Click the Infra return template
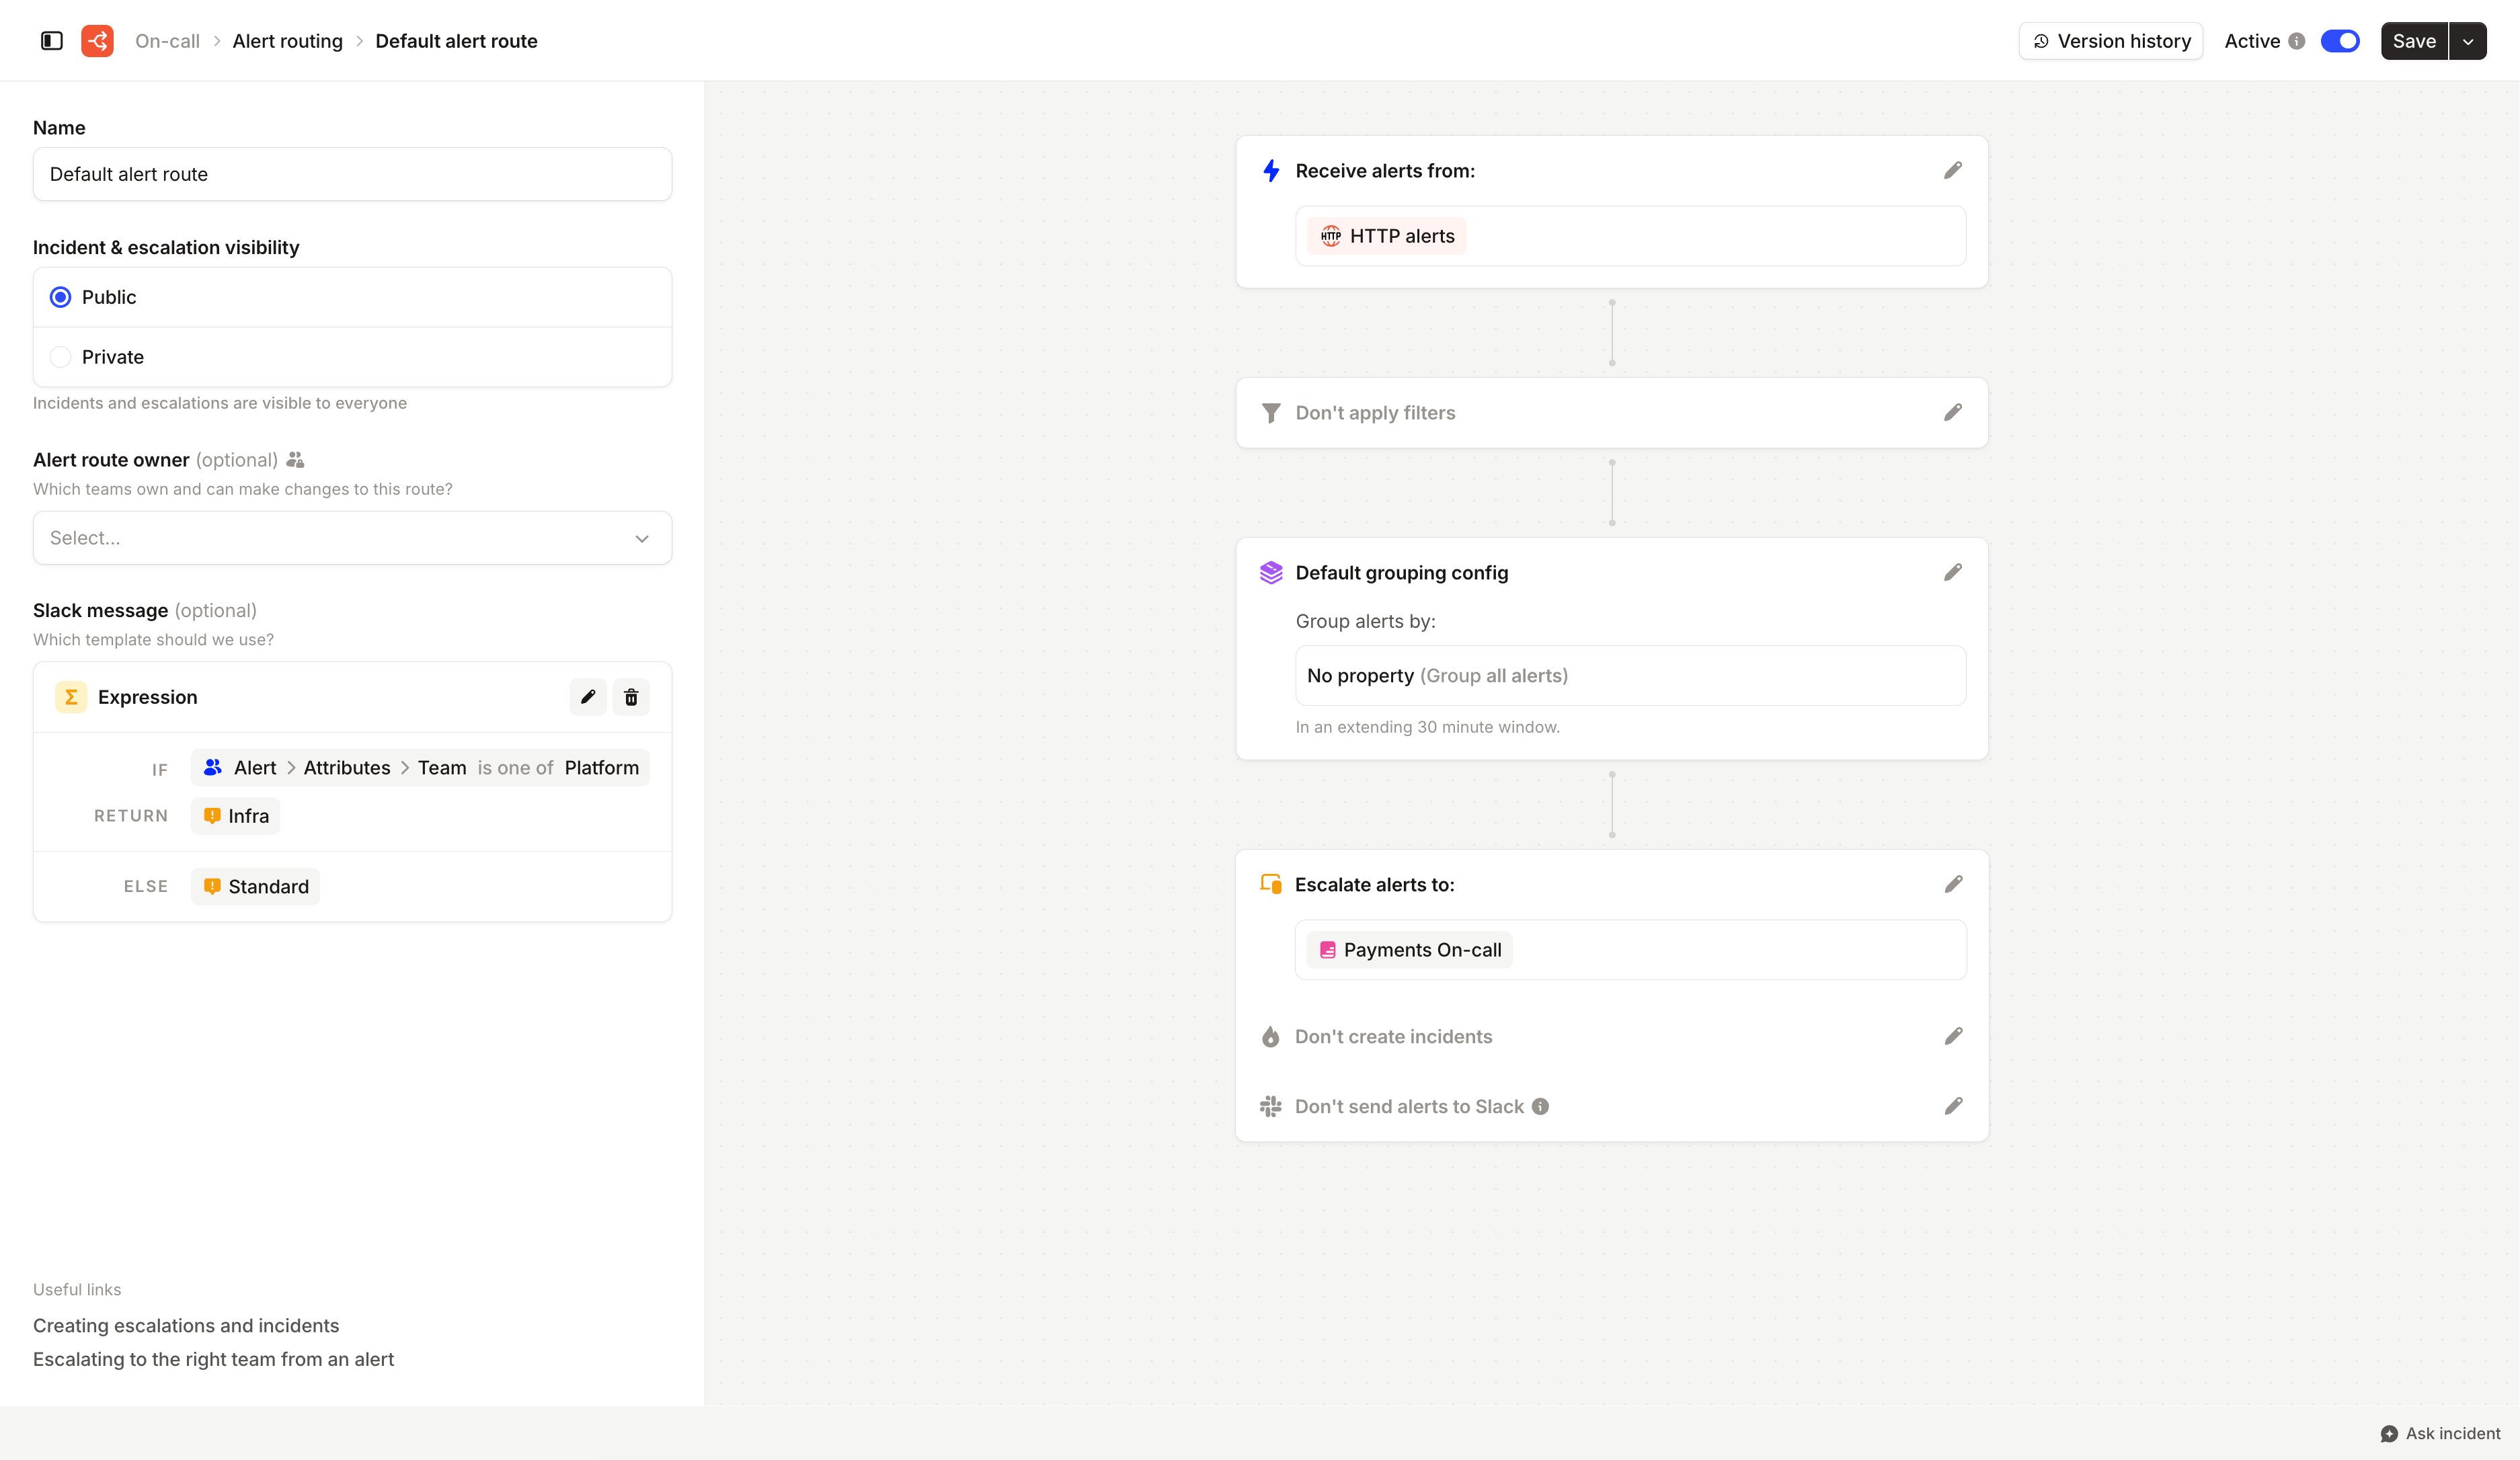2520x1460 pixels. click(x=236, y=816)
